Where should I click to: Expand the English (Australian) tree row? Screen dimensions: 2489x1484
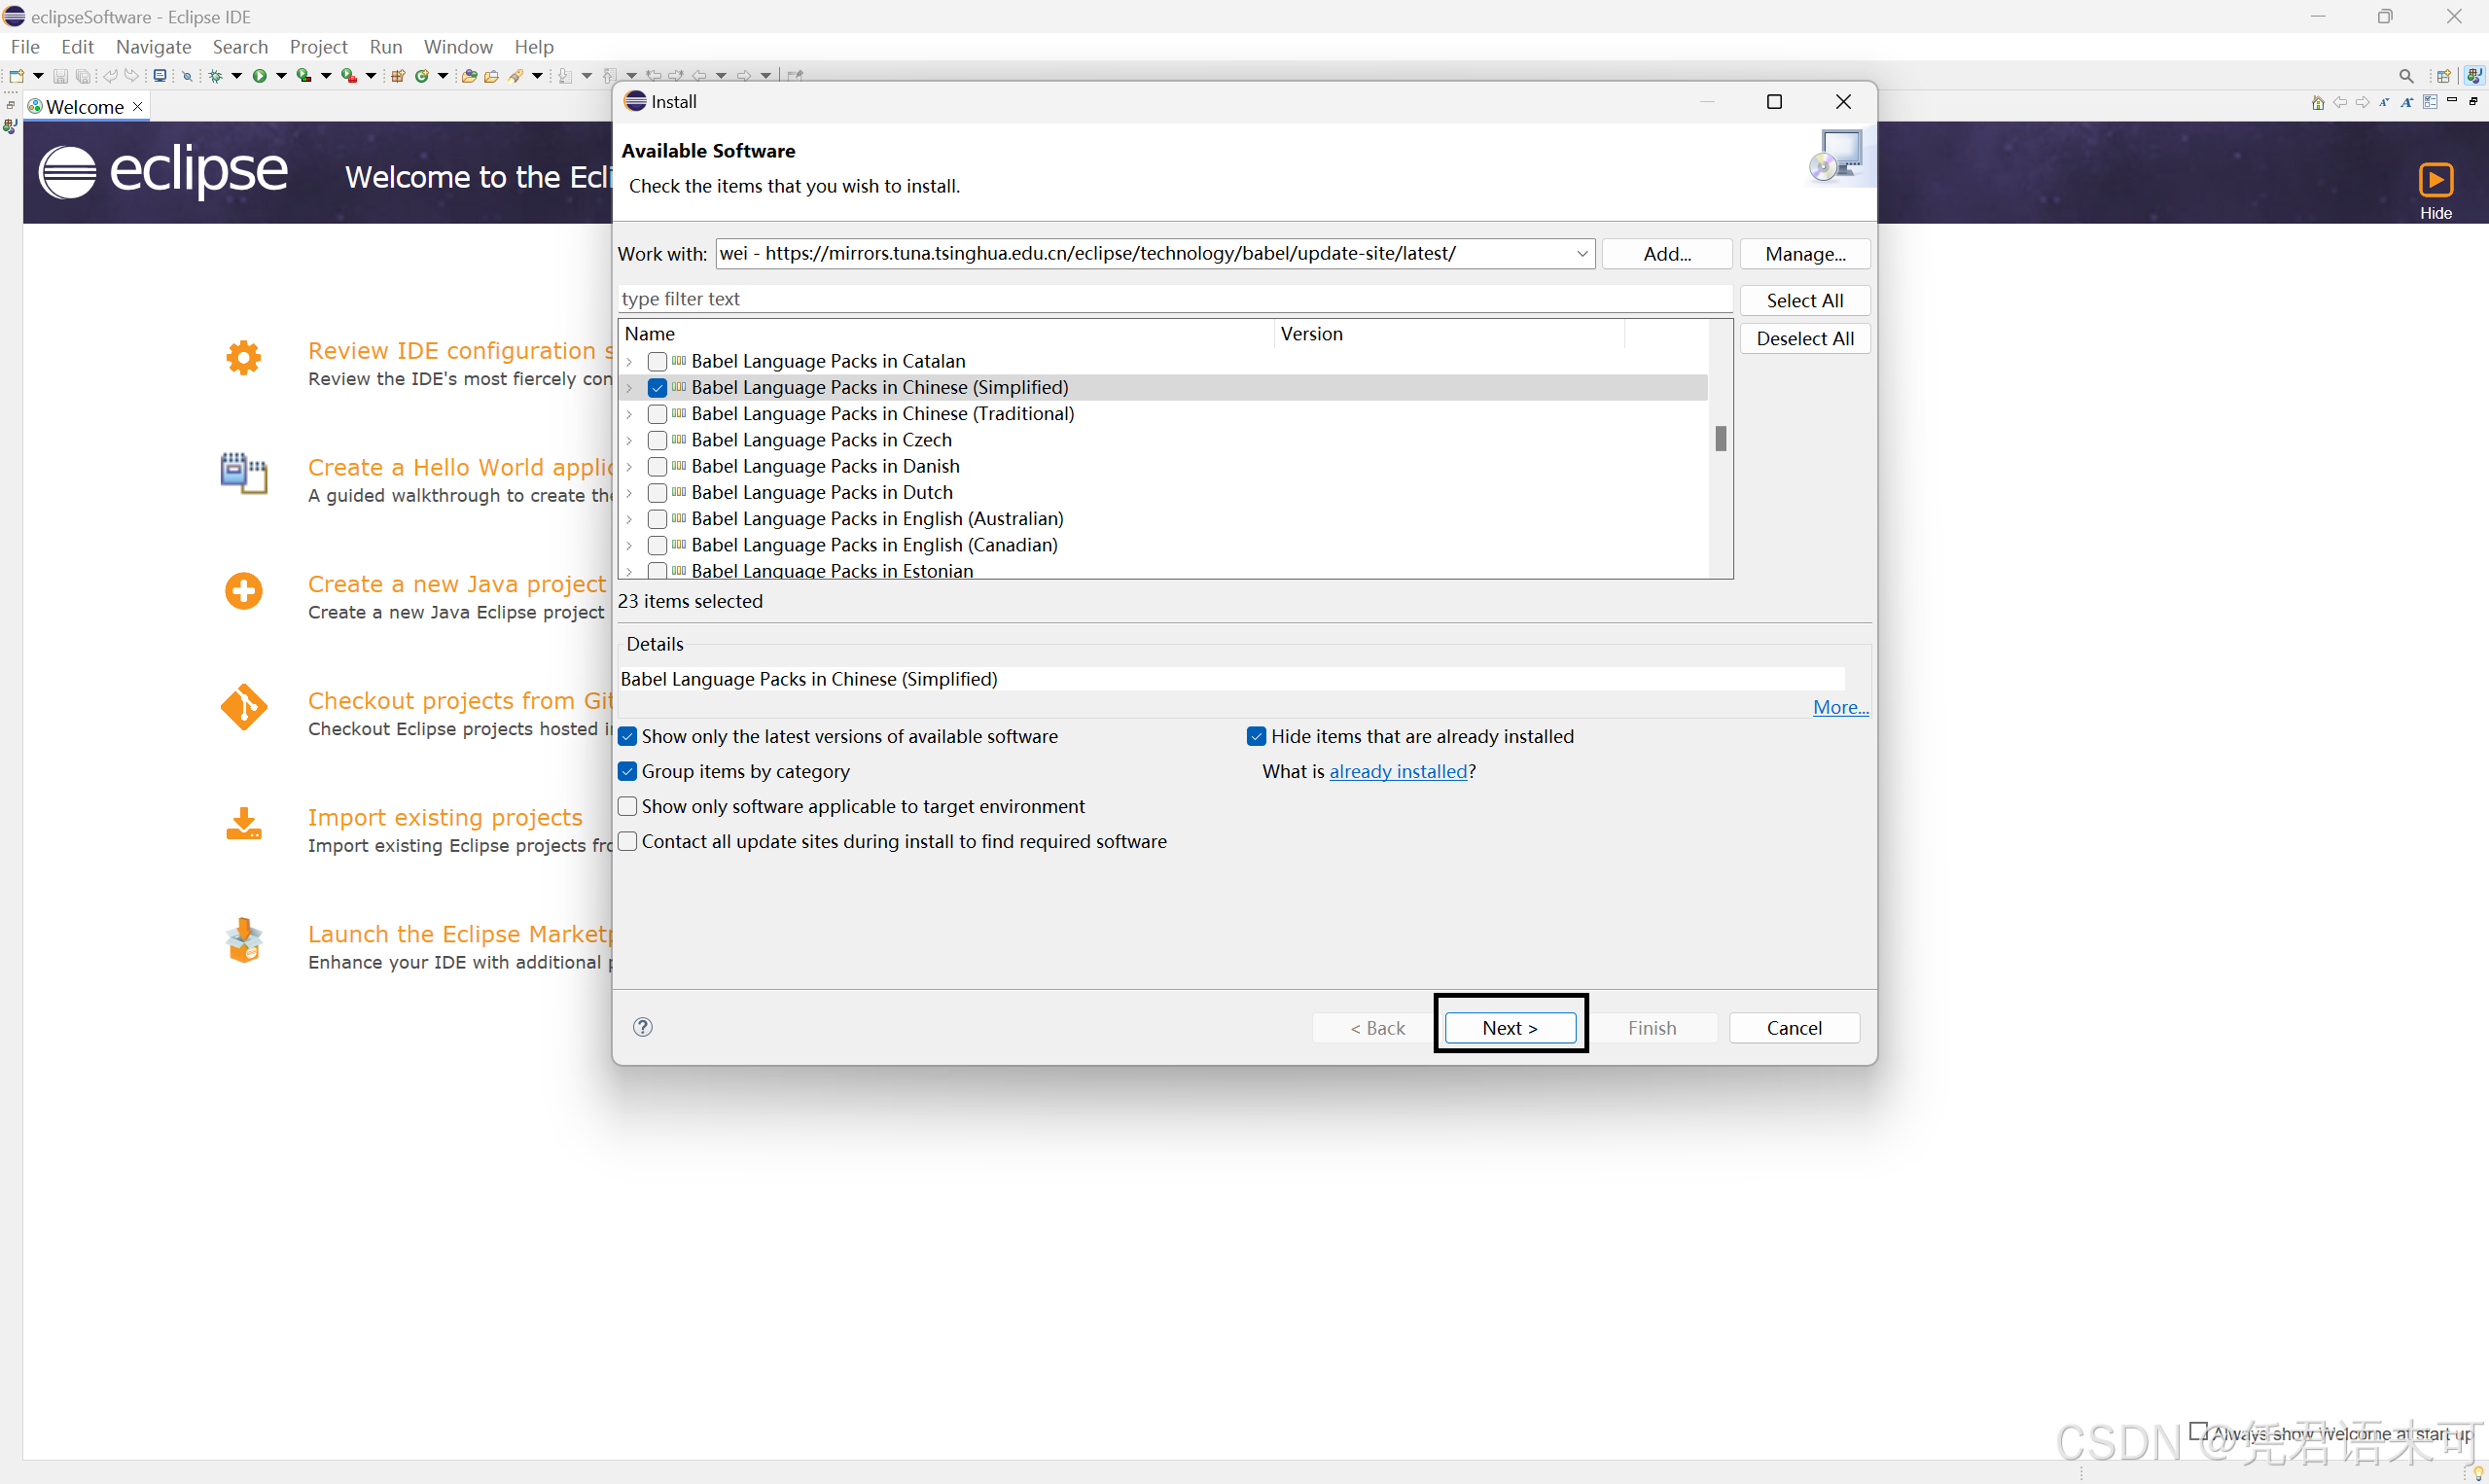click(x=630, y=519)
